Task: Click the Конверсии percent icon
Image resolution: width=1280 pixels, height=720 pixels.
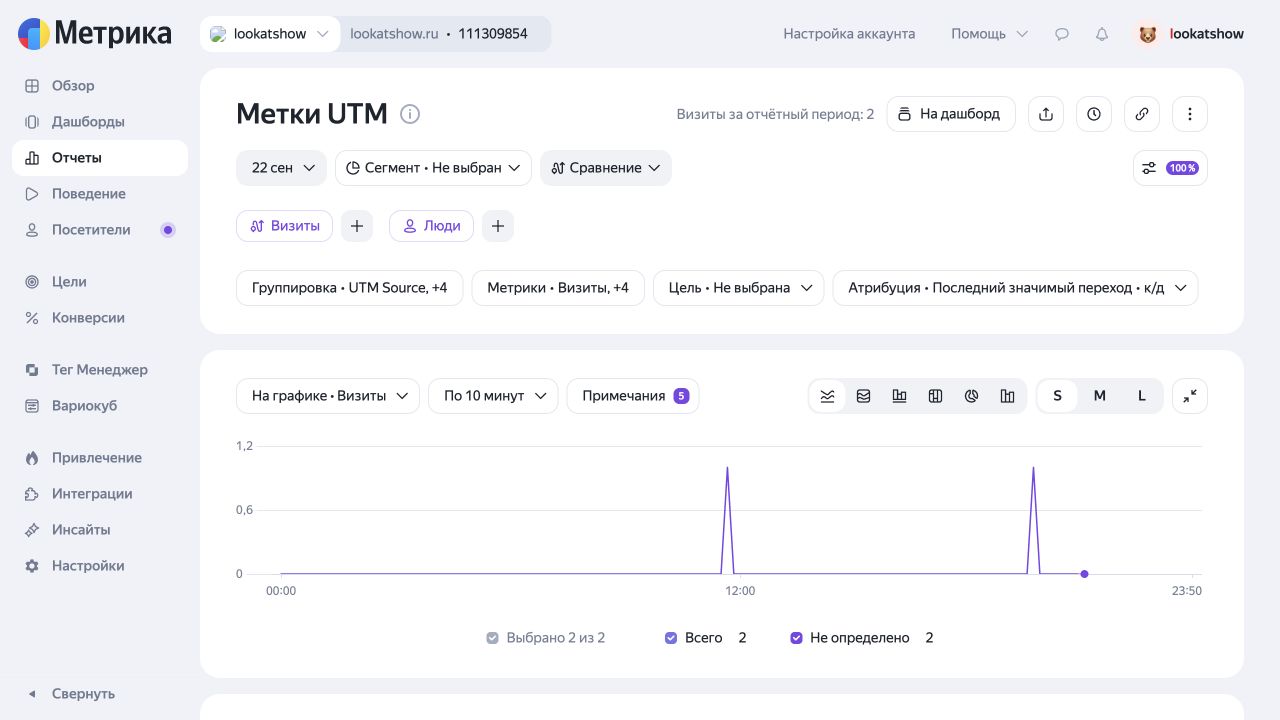Action: [x=32, y=318]
